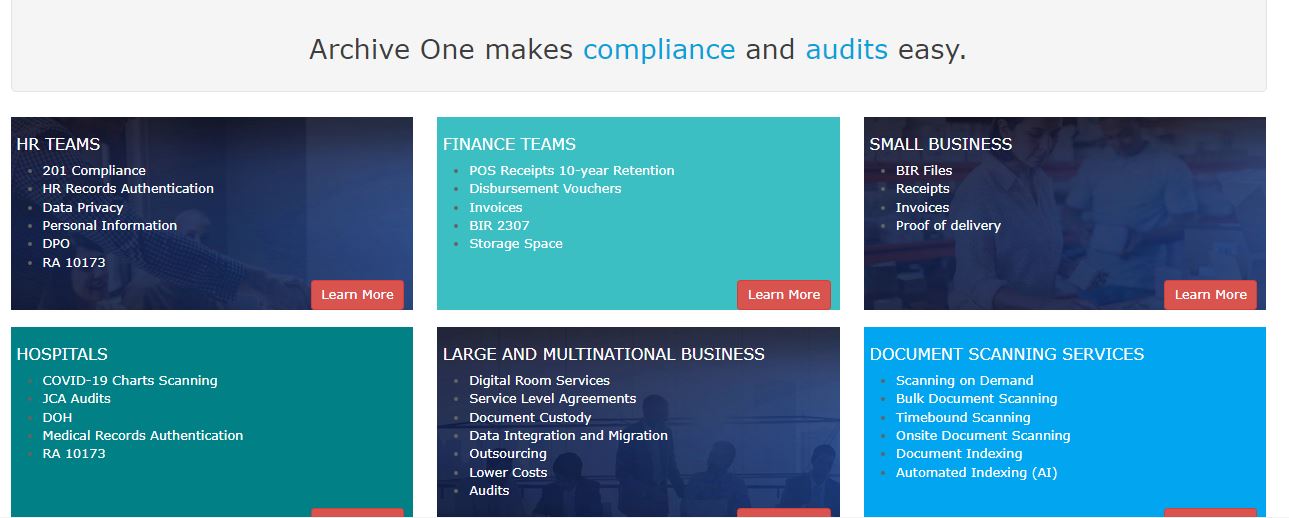Click 'Service Level Agreements' list item
Viewport: 1289px width, 518px height.
tap(553, 399)
